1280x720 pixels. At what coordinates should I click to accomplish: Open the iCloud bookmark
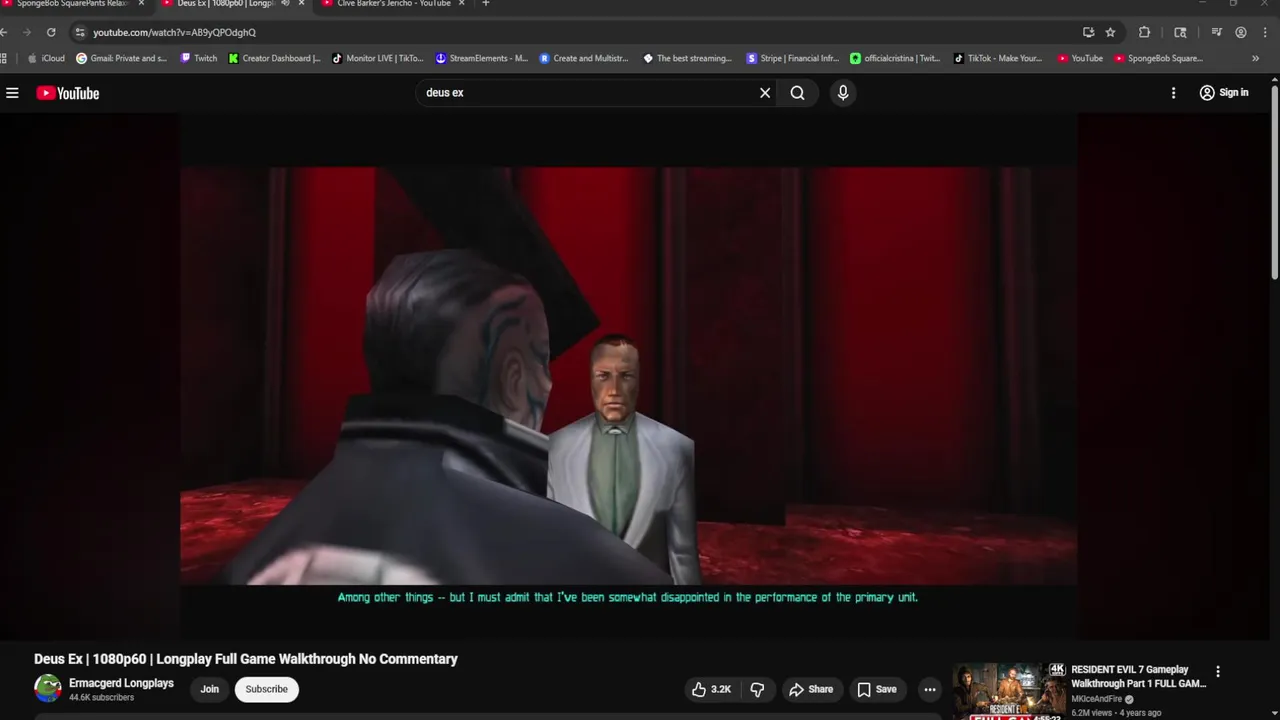(46, 58)
